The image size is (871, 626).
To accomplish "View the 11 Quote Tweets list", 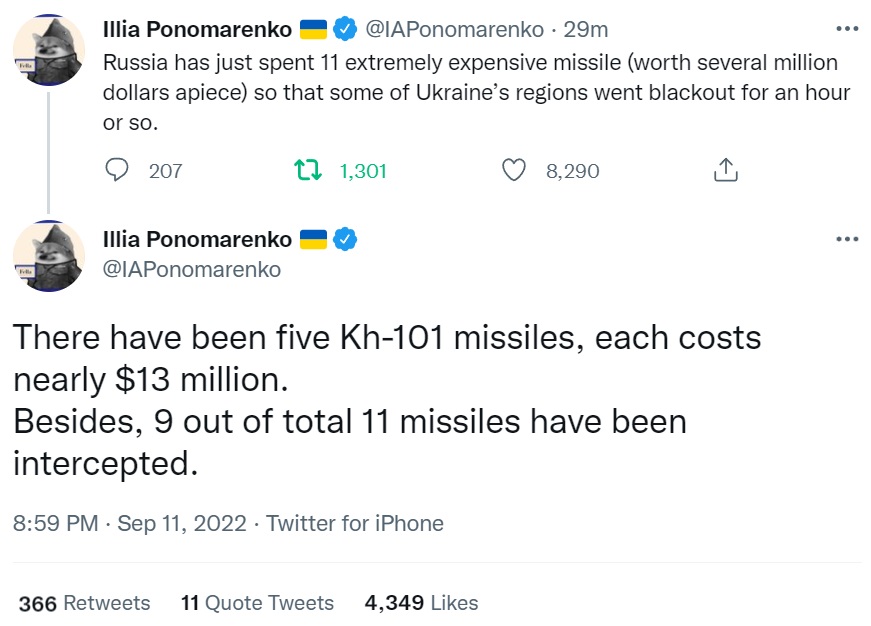I will [x=257, y=603].
